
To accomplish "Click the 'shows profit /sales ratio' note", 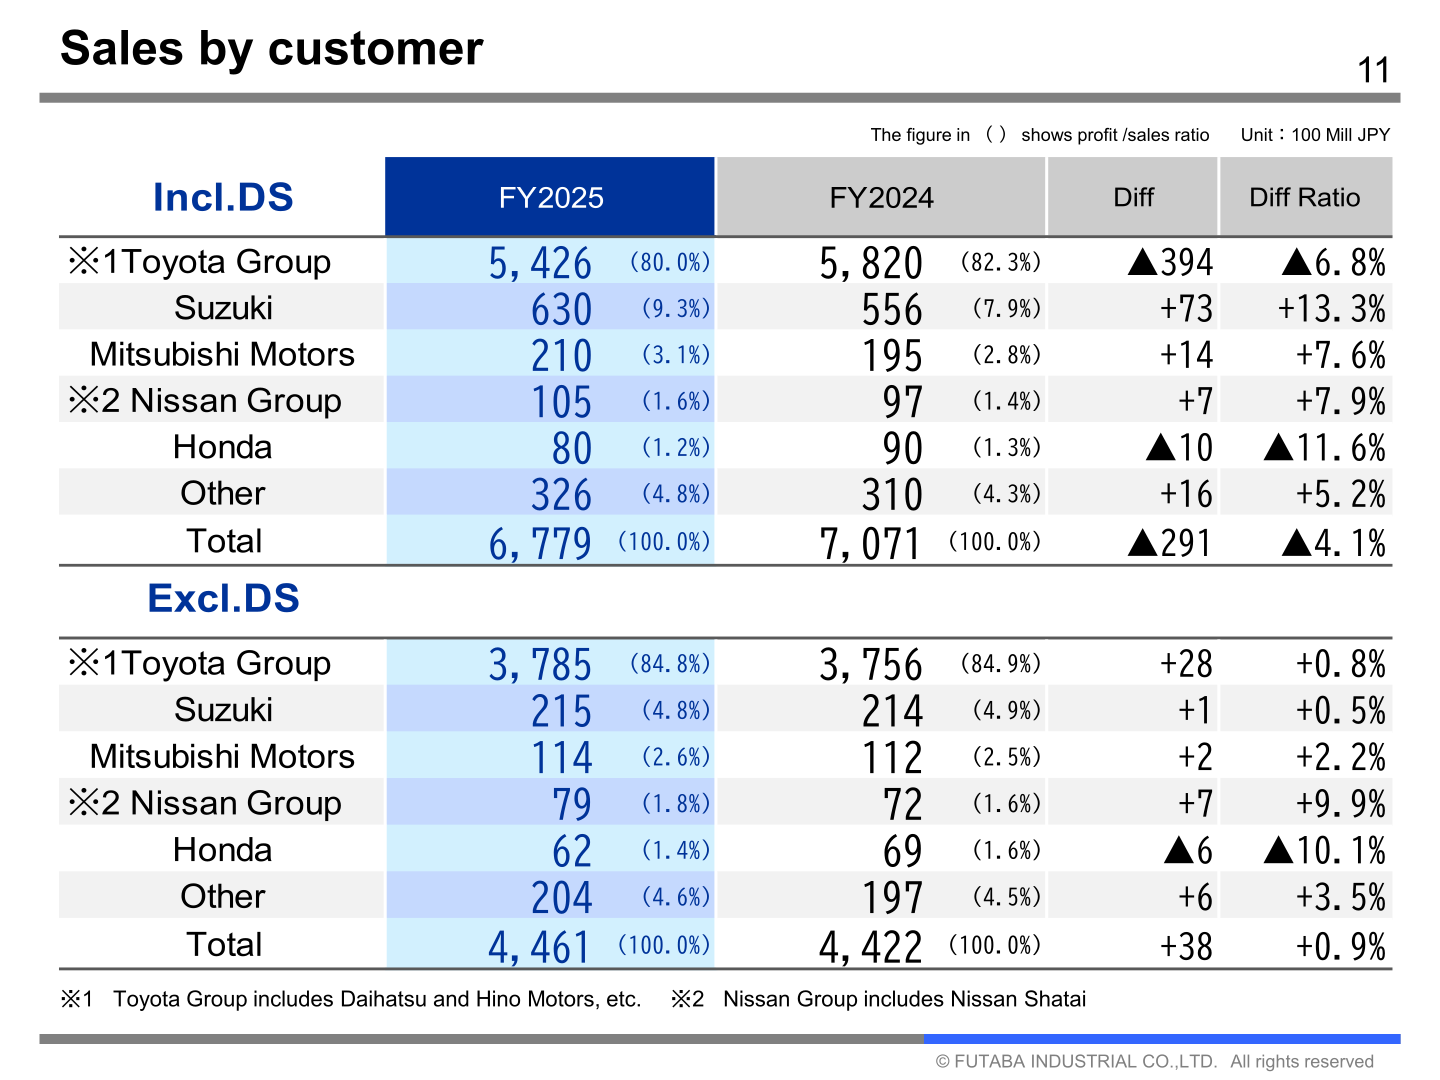I will pyautogui.click(x=1115, y=135).
